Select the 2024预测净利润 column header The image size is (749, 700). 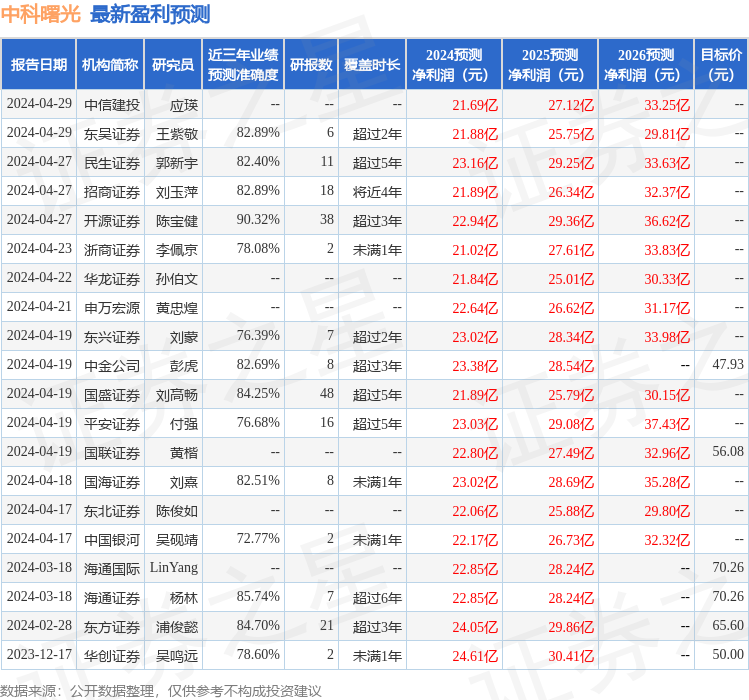tap(454, 65)
